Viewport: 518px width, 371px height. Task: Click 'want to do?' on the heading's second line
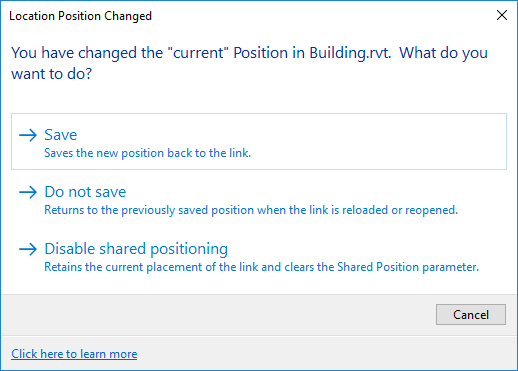point(51,74)
